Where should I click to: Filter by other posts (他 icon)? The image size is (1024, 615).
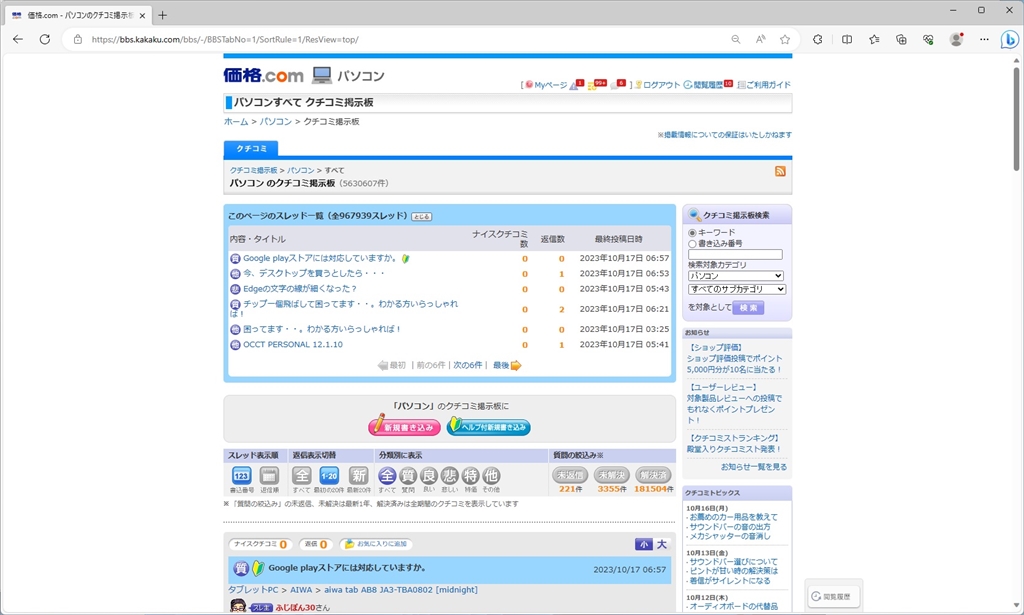click(492, 476)
